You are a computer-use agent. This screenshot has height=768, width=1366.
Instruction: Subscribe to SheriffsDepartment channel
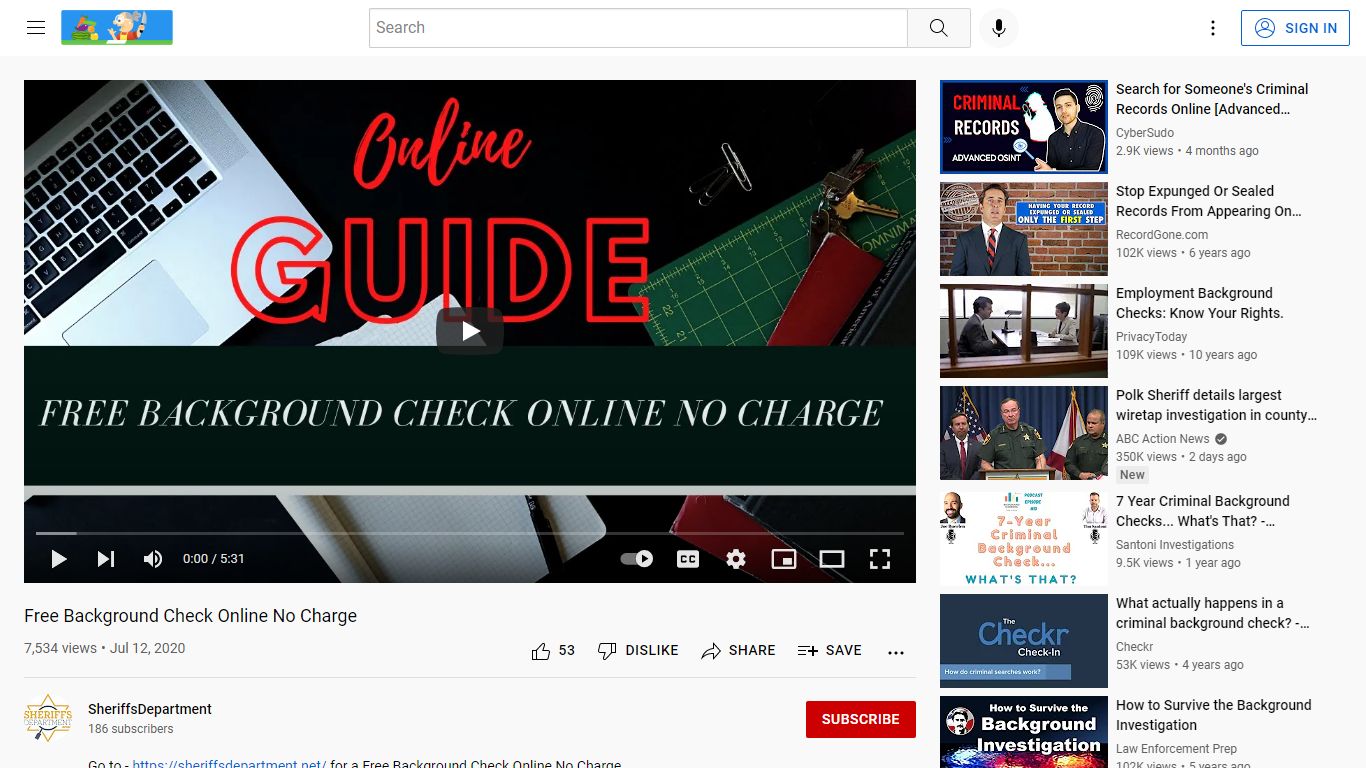(861, 719)
